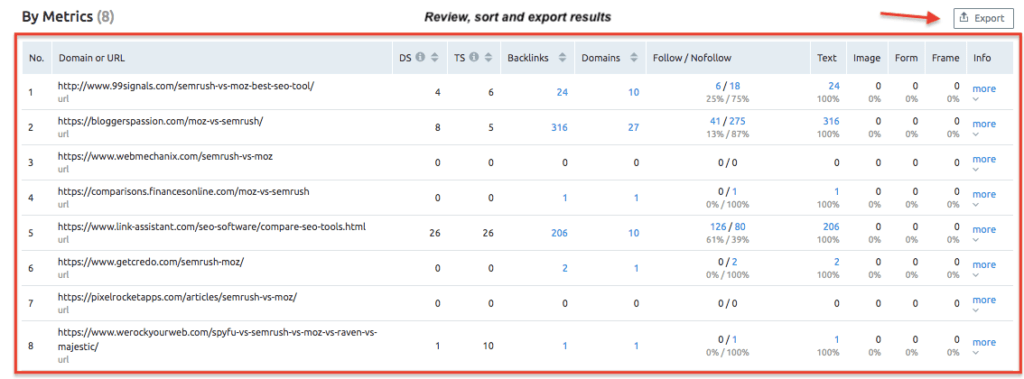The height and width of the screenshot is (379, 1024).
Task: Expand more info for 99signals row
Action: (984, 89)
